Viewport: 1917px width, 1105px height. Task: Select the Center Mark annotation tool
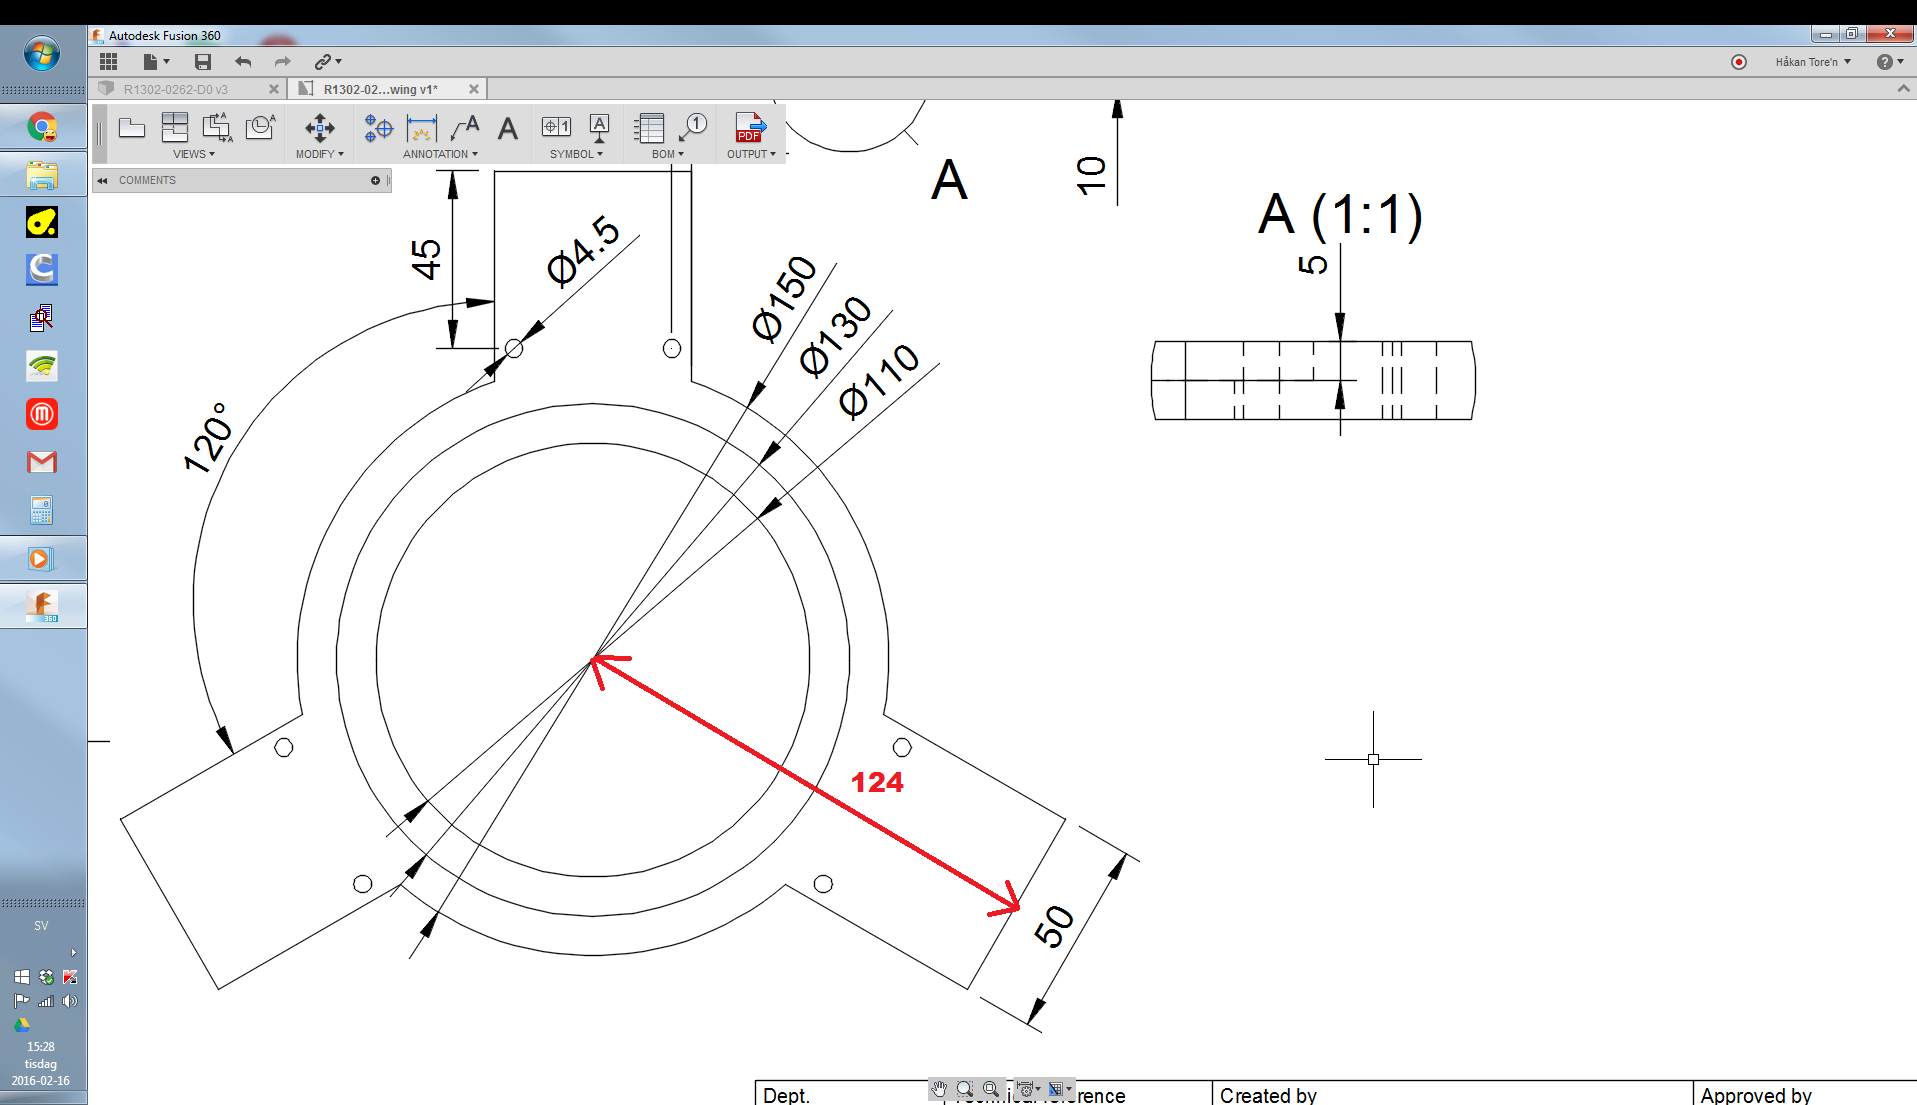click(378, 128)
